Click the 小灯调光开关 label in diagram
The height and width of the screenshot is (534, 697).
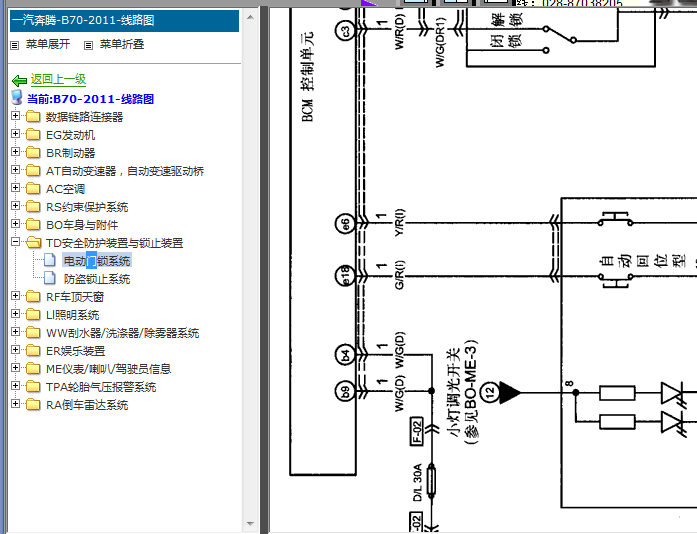click(x=453, y=392)
